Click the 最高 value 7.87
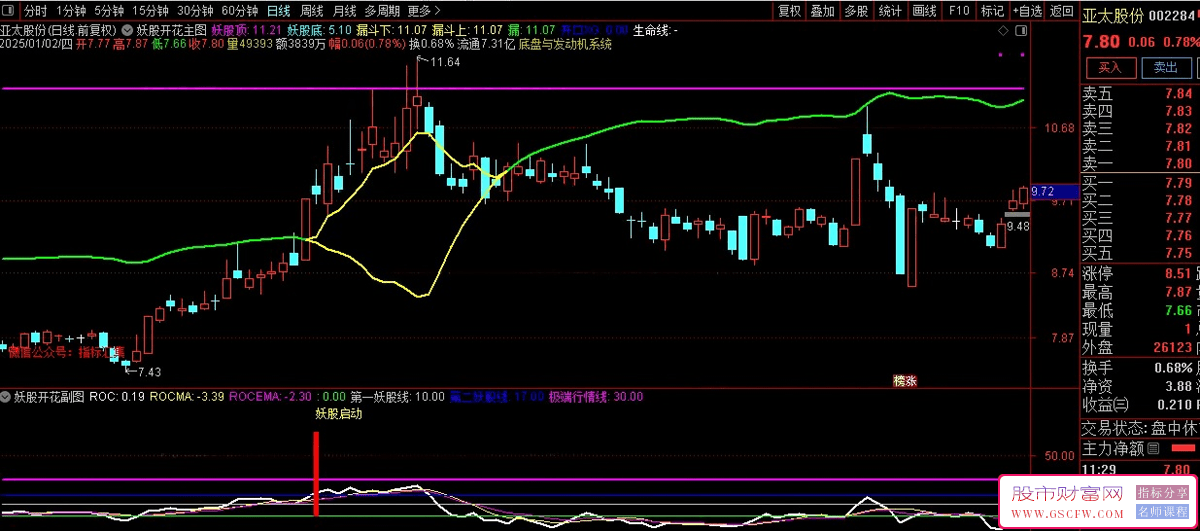Viewport: 1200px width, 531px height. [x=1178, y=292]
